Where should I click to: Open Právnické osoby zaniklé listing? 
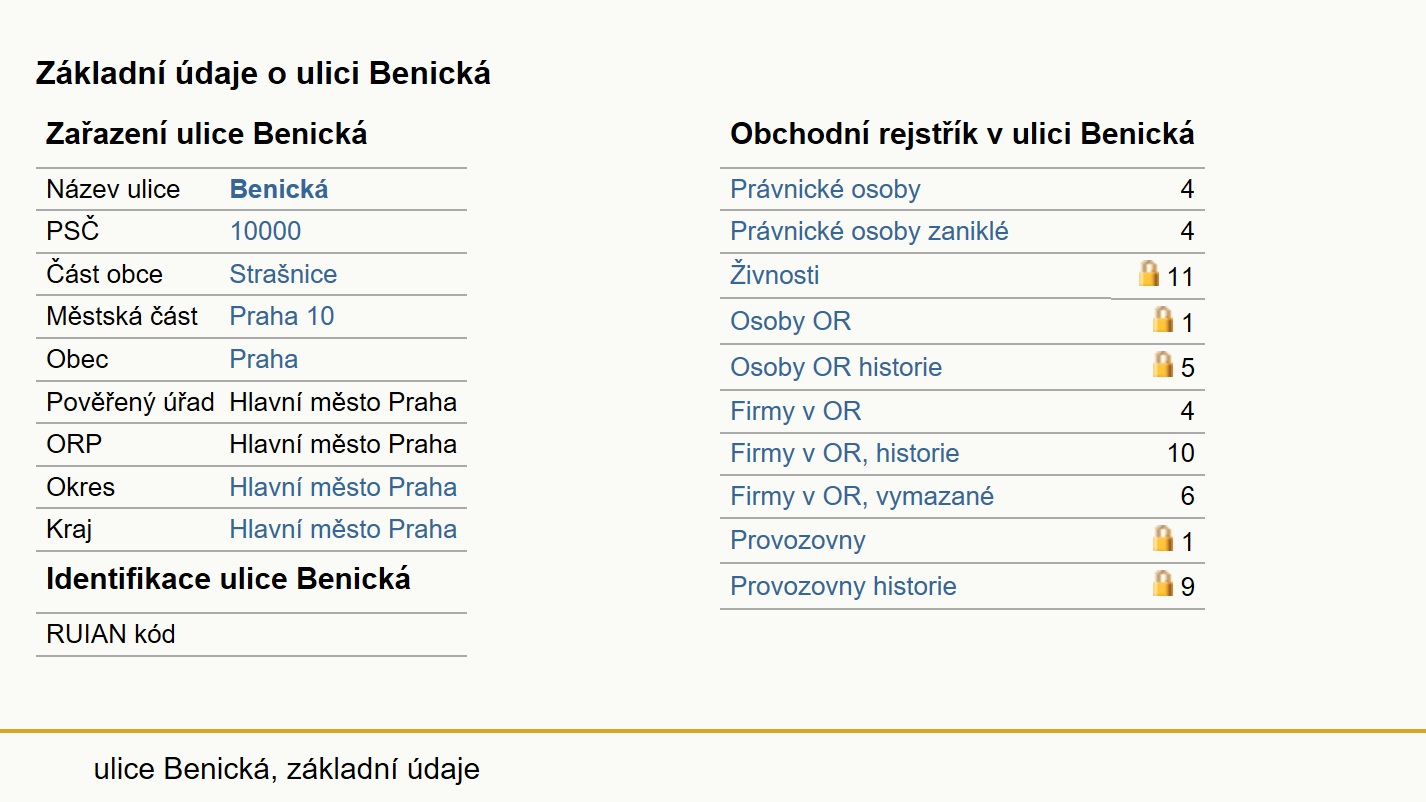pos(869,232)
